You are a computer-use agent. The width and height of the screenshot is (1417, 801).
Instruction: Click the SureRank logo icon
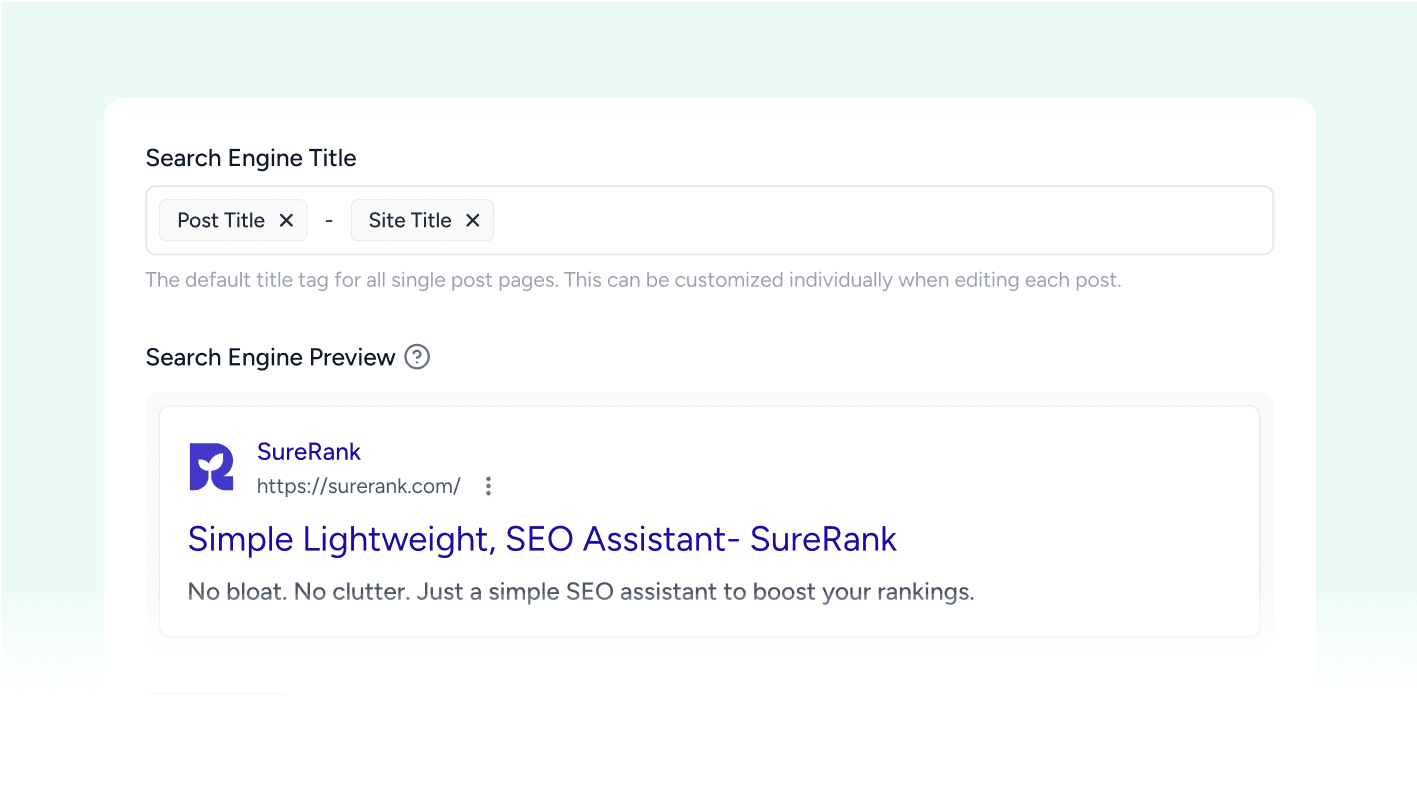tap(211, 467)
